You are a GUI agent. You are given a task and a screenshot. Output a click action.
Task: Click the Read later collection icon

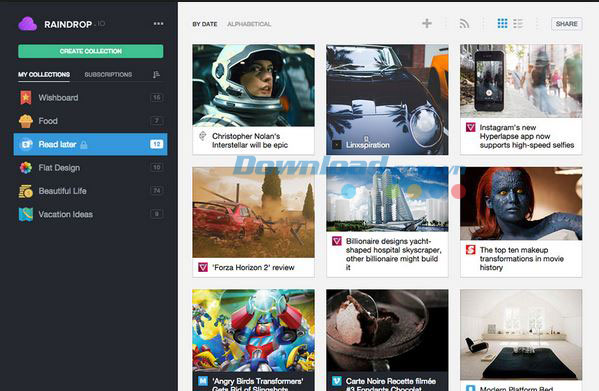coord(26,144)
